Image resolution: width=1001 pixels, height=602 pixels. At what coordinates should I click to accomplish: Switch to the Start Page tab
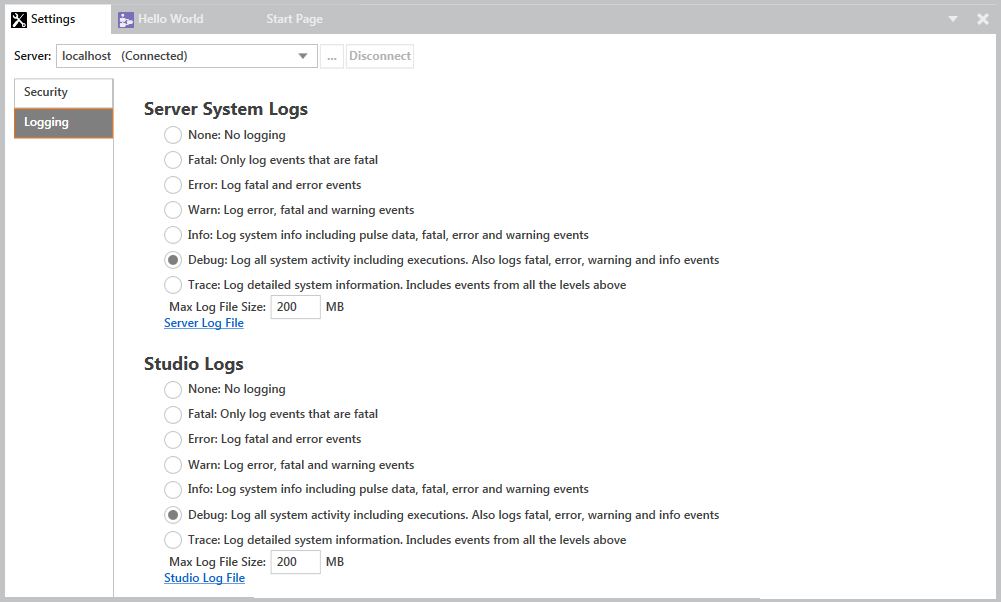(294, 19)
